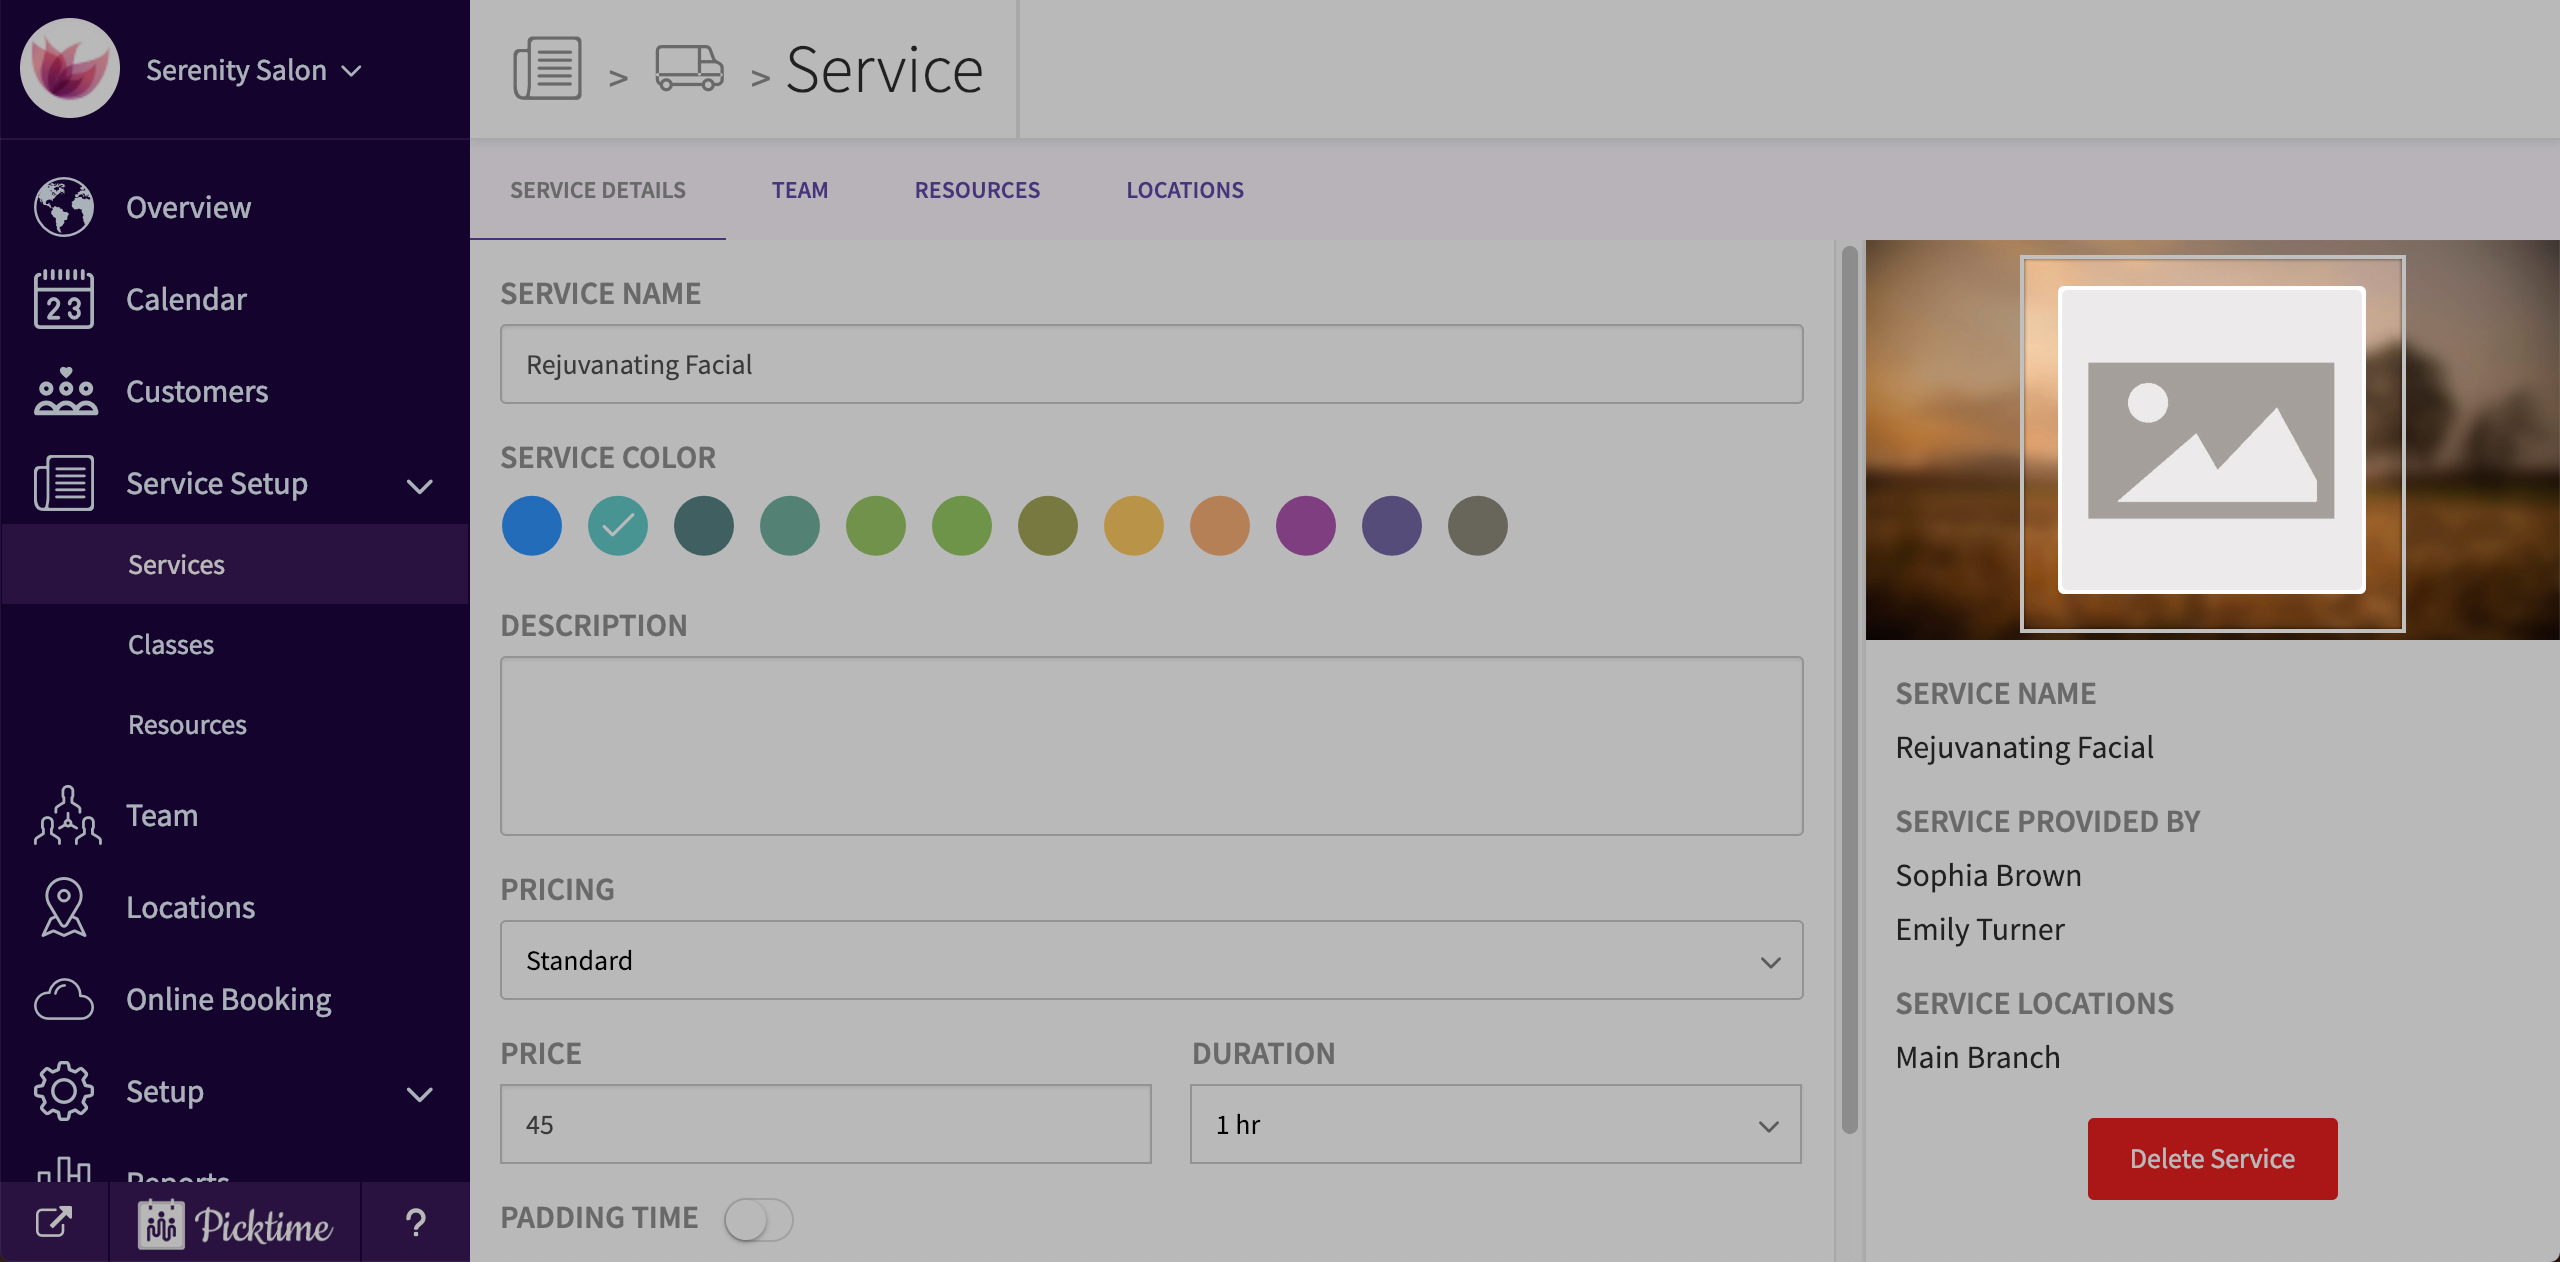This screenshot has height=1262, width=2560.
Task: Click the external link icon at bottom left
Action: point(54,1222)
